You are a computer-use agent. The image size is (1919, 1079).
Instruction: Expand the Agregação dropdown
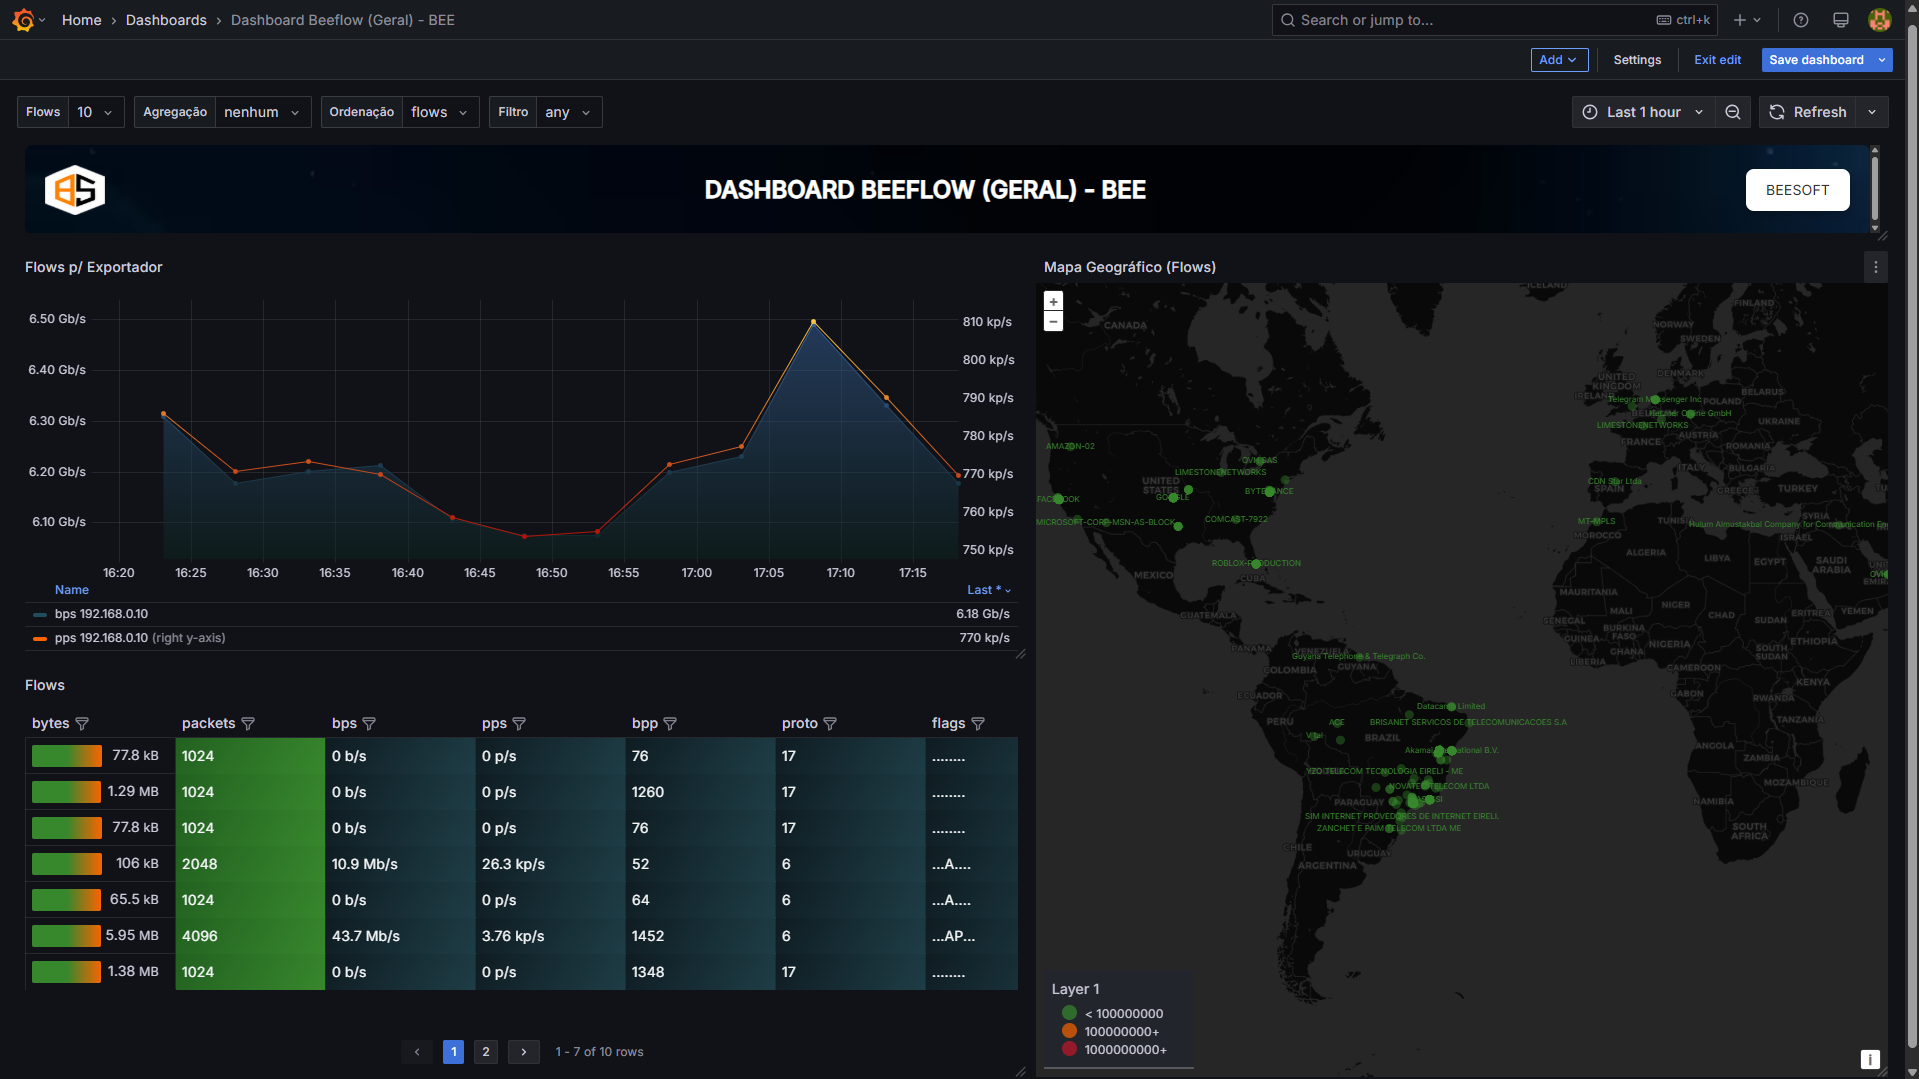[x=262, y=112]
